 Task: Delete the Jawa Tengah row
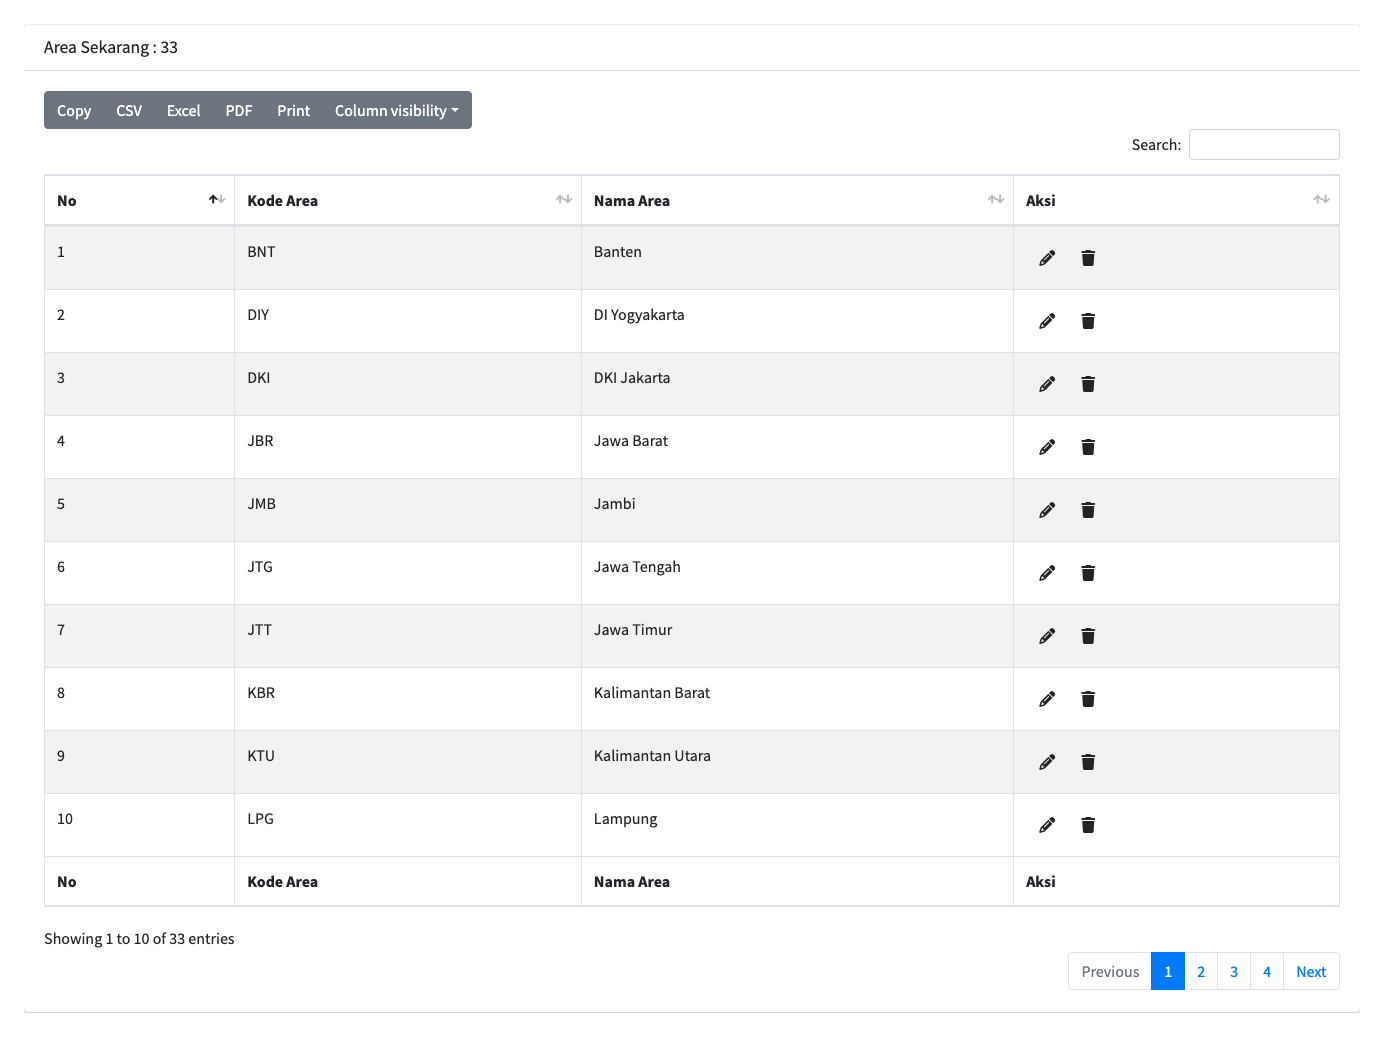(x=1088, y=573)
